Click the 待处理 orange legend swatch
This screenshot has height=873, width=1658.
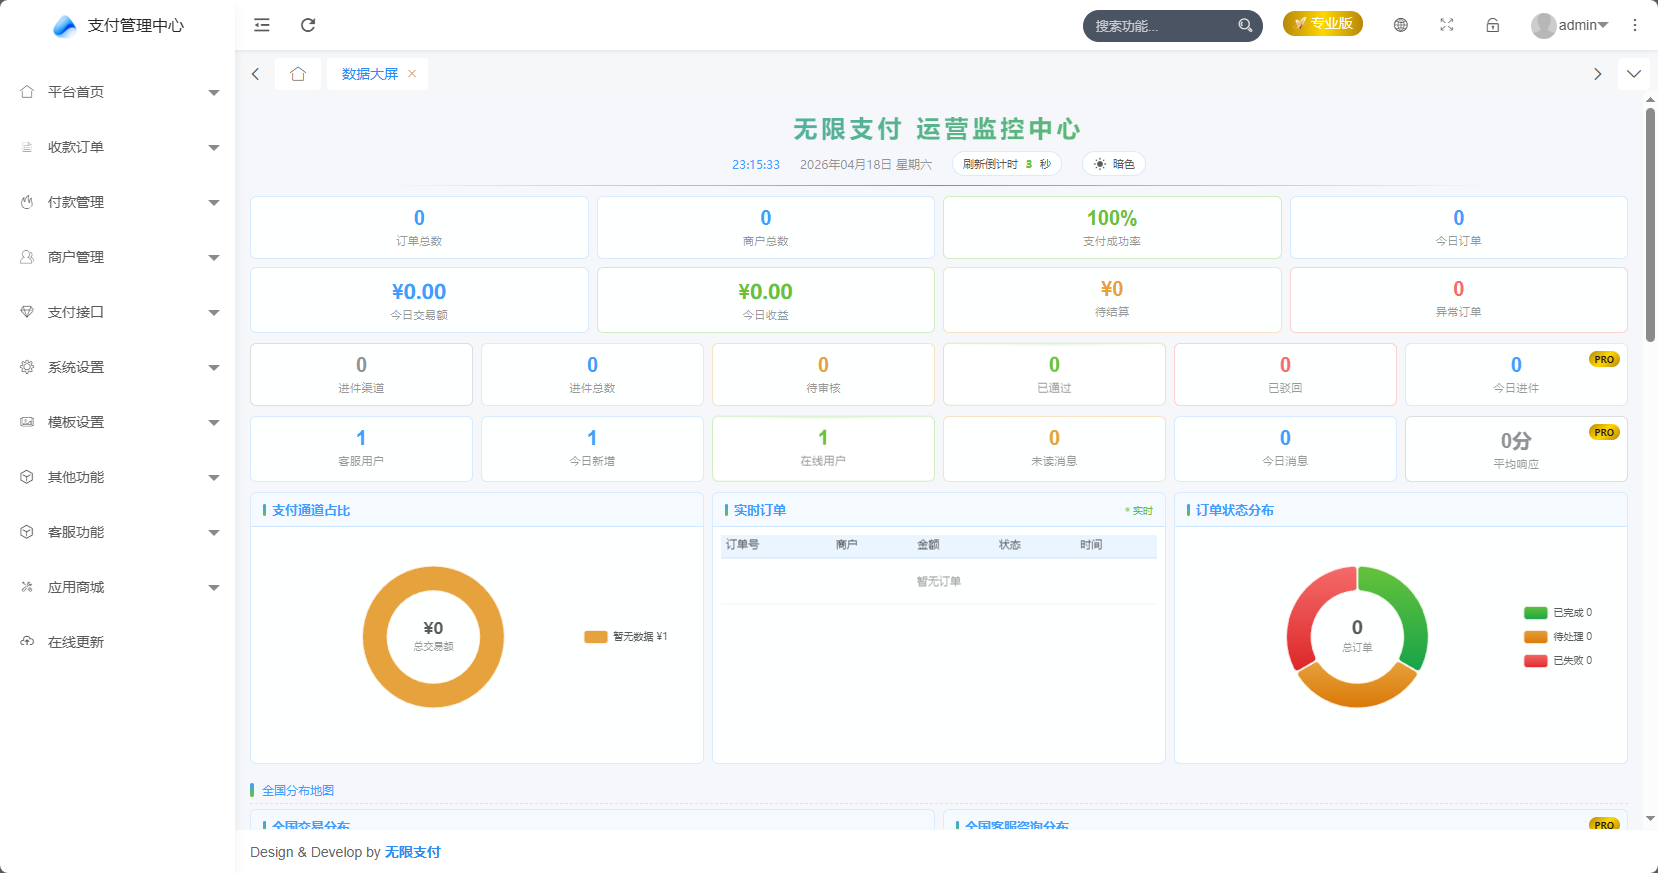1536,637
